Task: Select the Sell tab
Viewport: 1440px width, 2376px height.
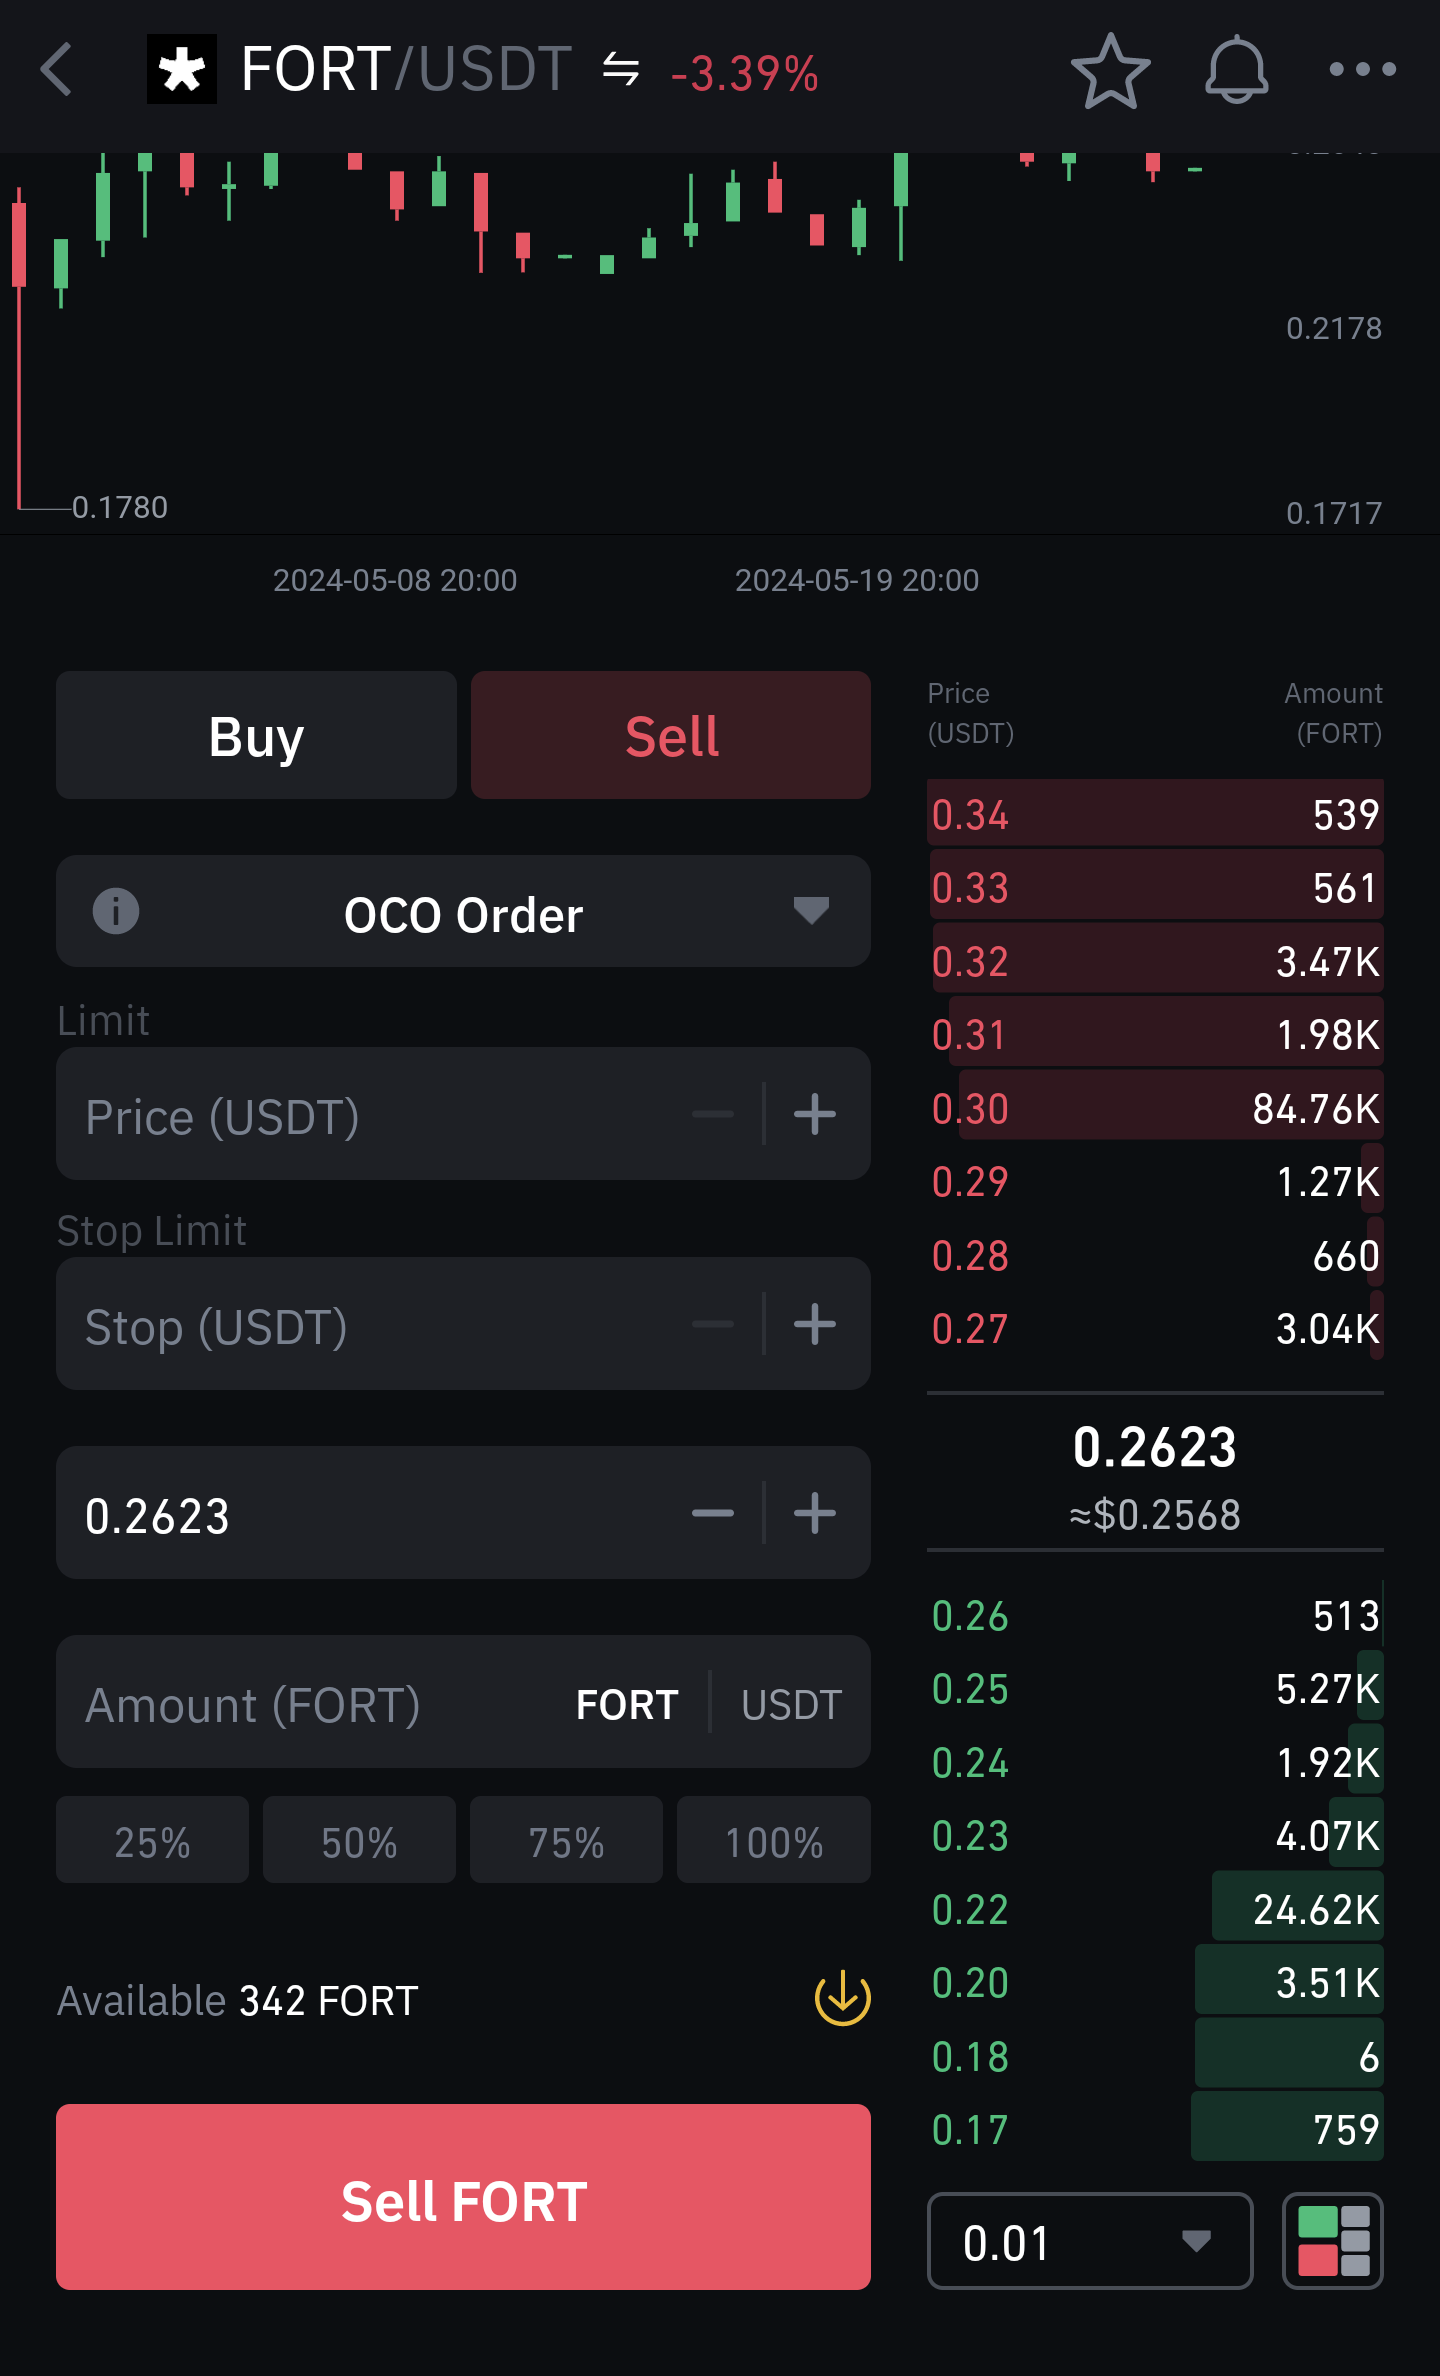Action: [671, 736]
